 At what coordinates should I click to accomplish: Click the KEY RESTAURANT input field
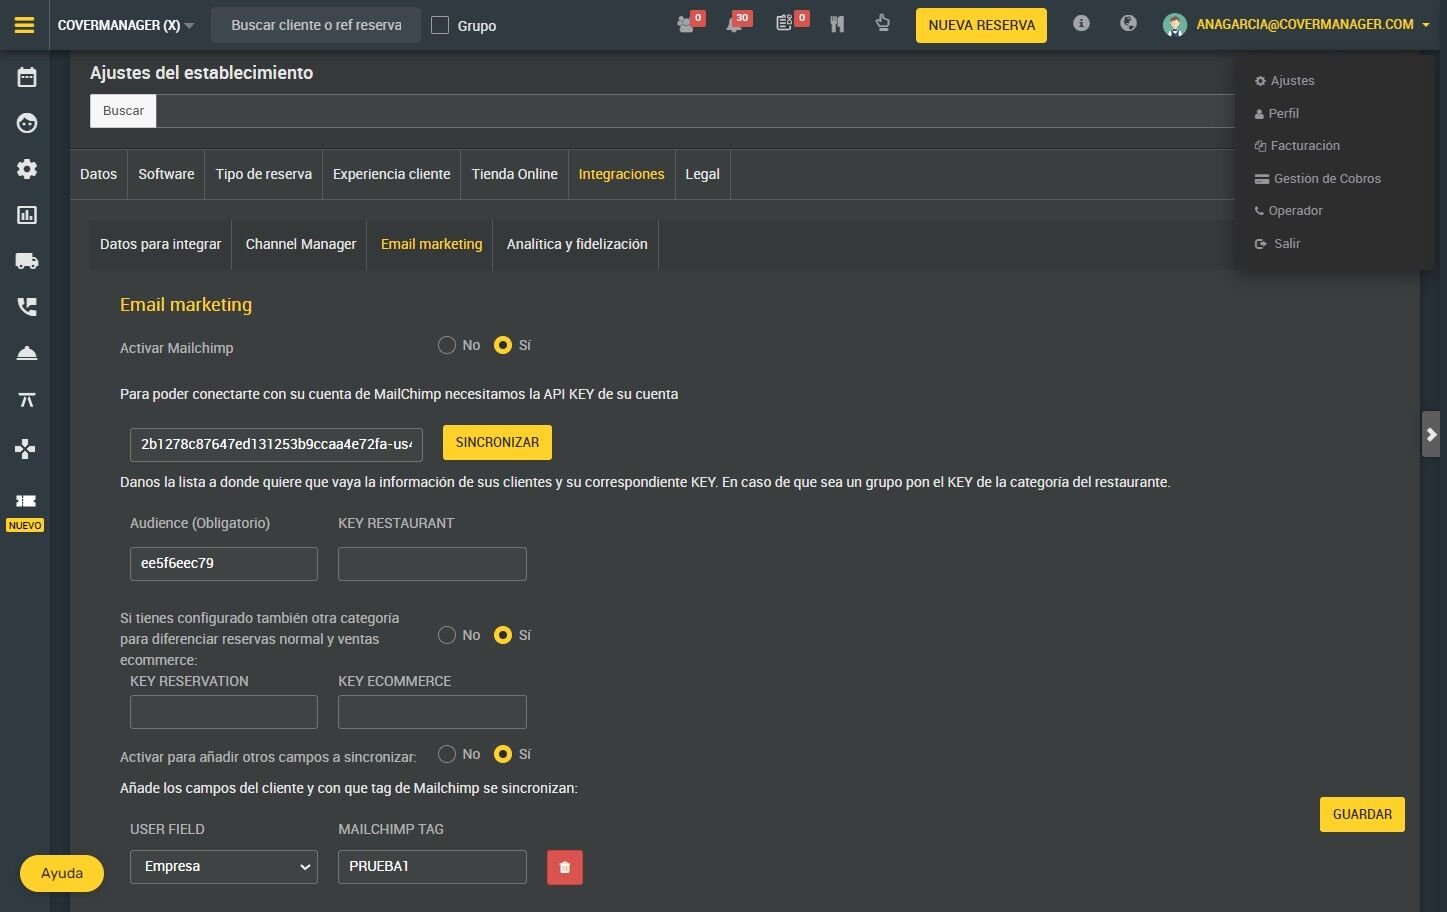(x=432, y=564)
